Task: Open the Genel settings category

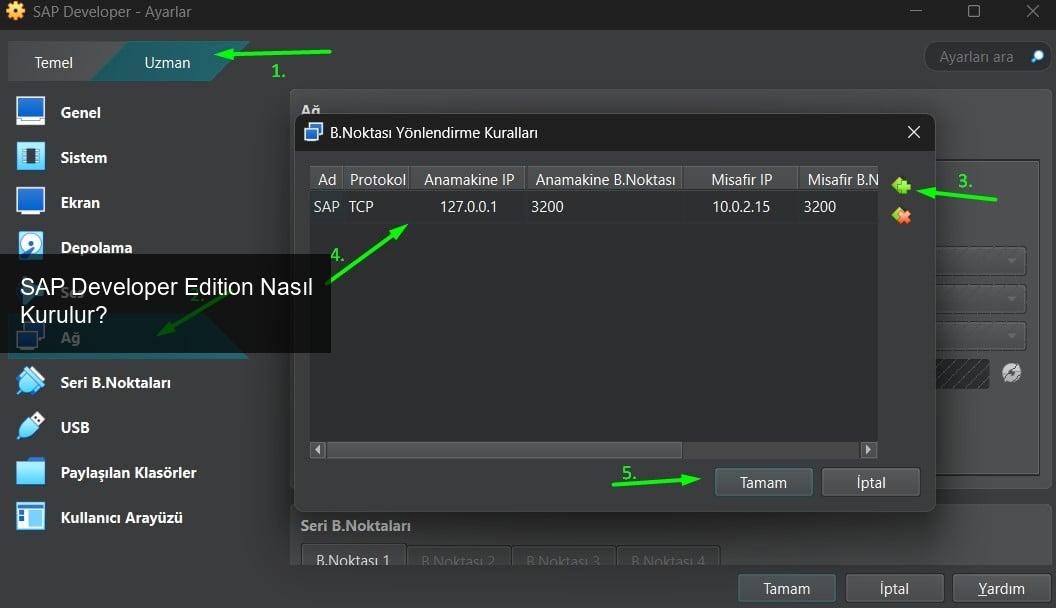Action: [x=80, y=112]
